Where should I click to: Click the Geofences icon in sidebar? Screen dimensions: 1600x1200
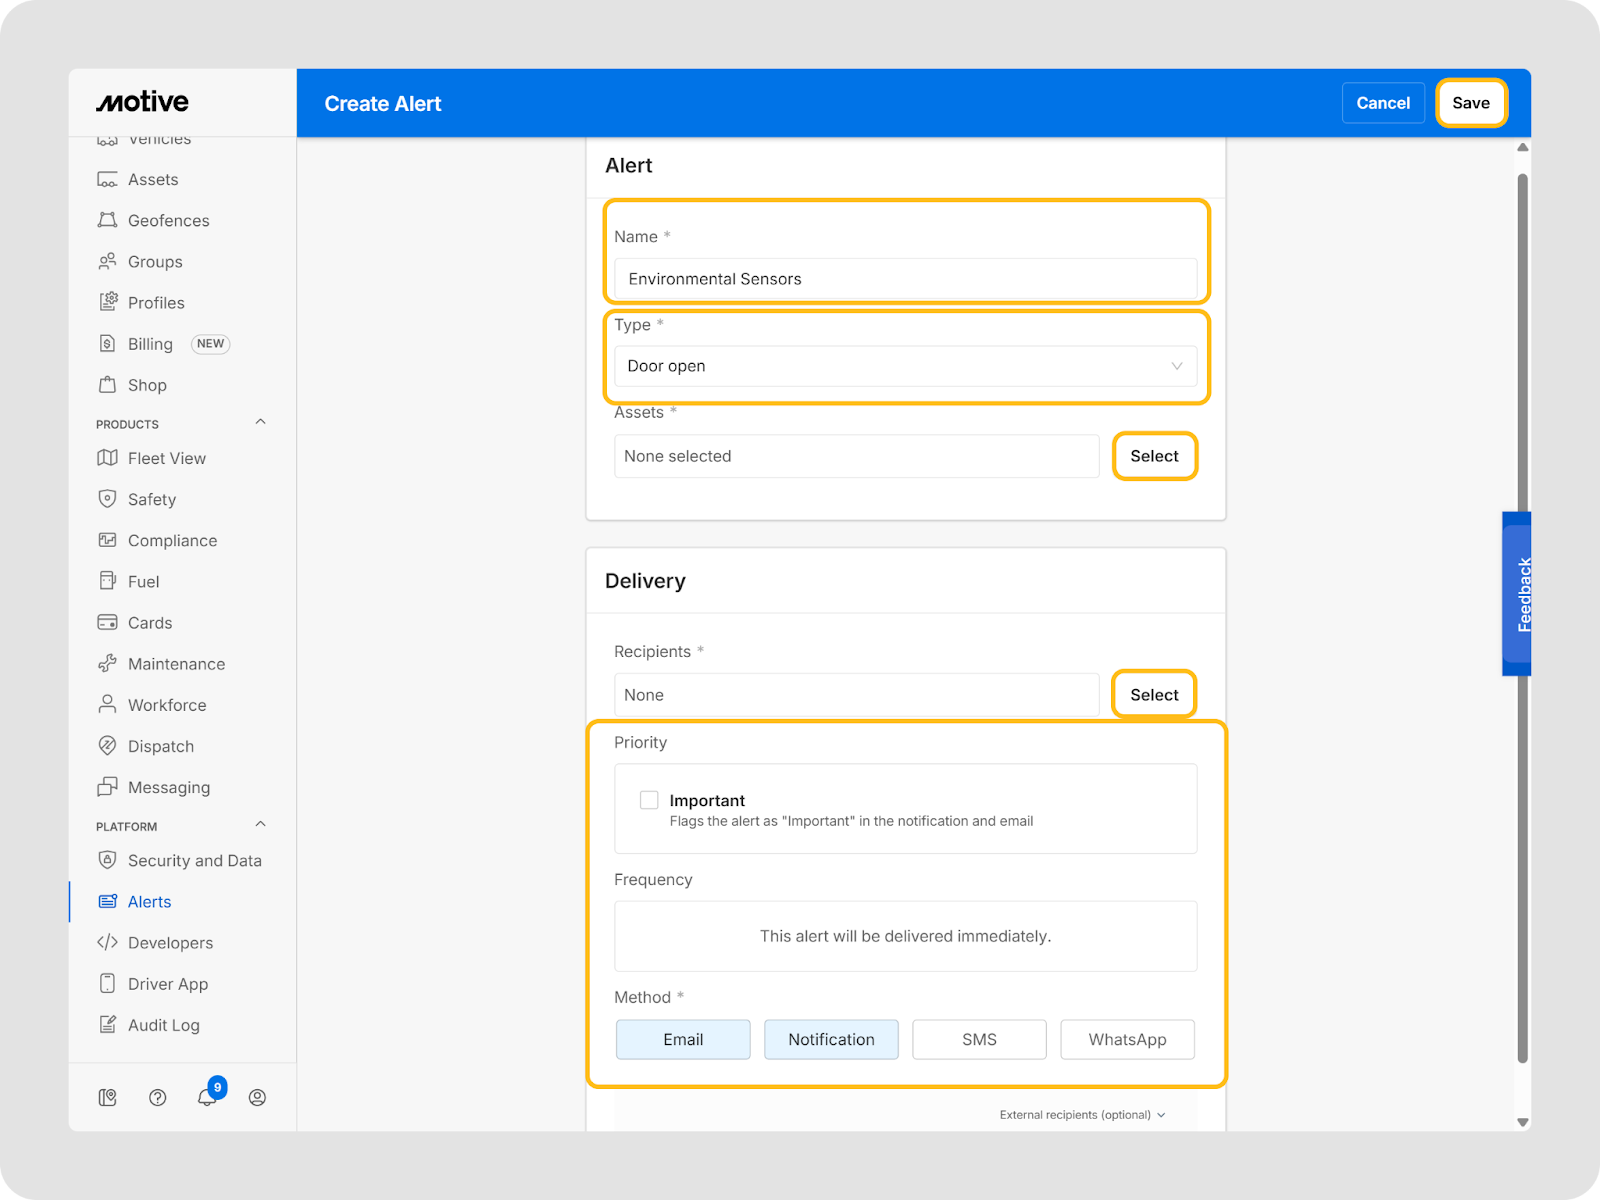click(x=108, y=221)
